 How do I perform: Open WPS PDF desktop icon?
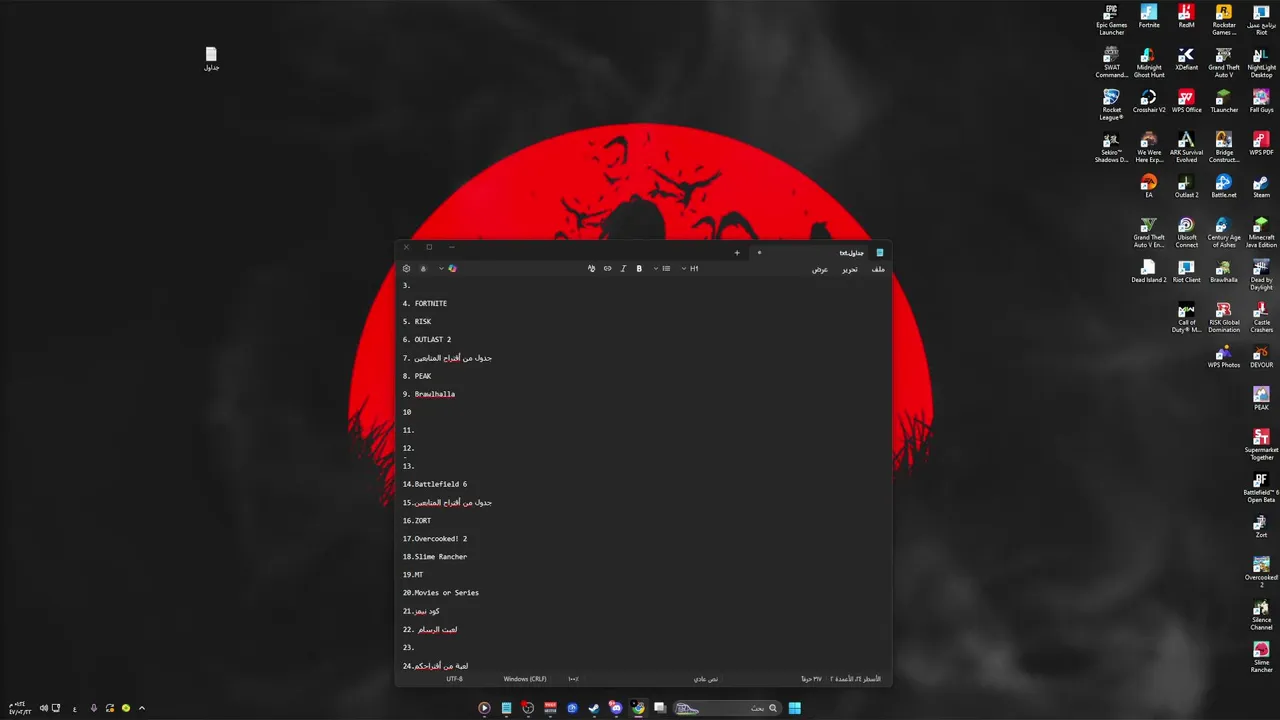(x=1261, y=144)
